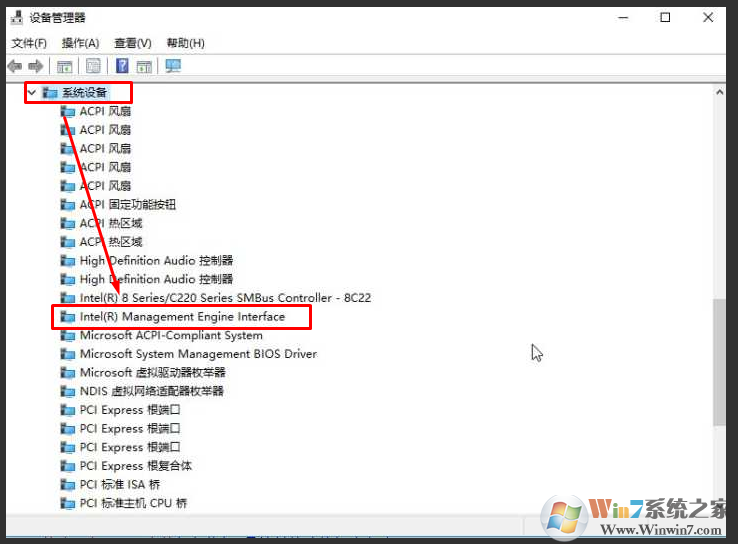738x544 pixels.
Task: Click the icon beside Microsoft 虚拟驱动器枚举器
Action: (68, 373)
